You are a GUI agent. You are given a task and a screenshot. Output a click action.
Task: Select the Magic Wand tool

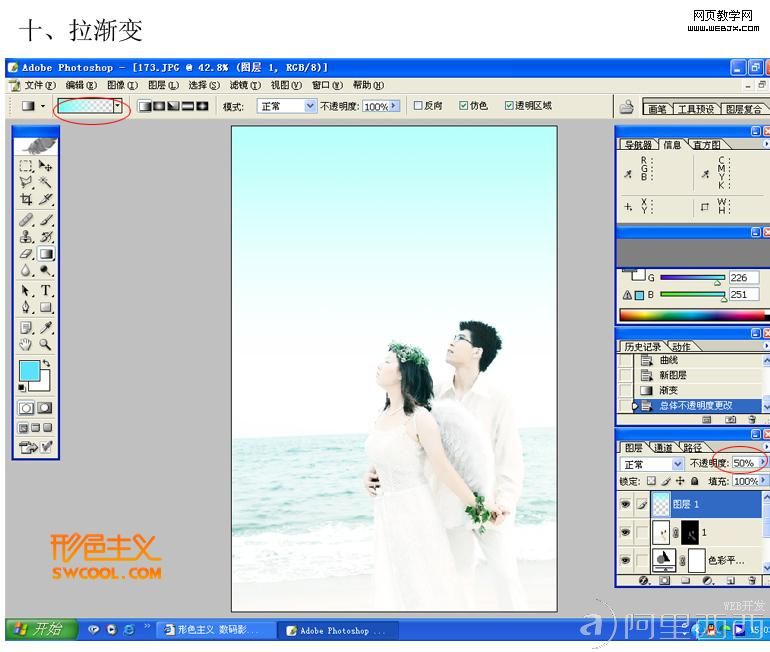tap(46, 182)
